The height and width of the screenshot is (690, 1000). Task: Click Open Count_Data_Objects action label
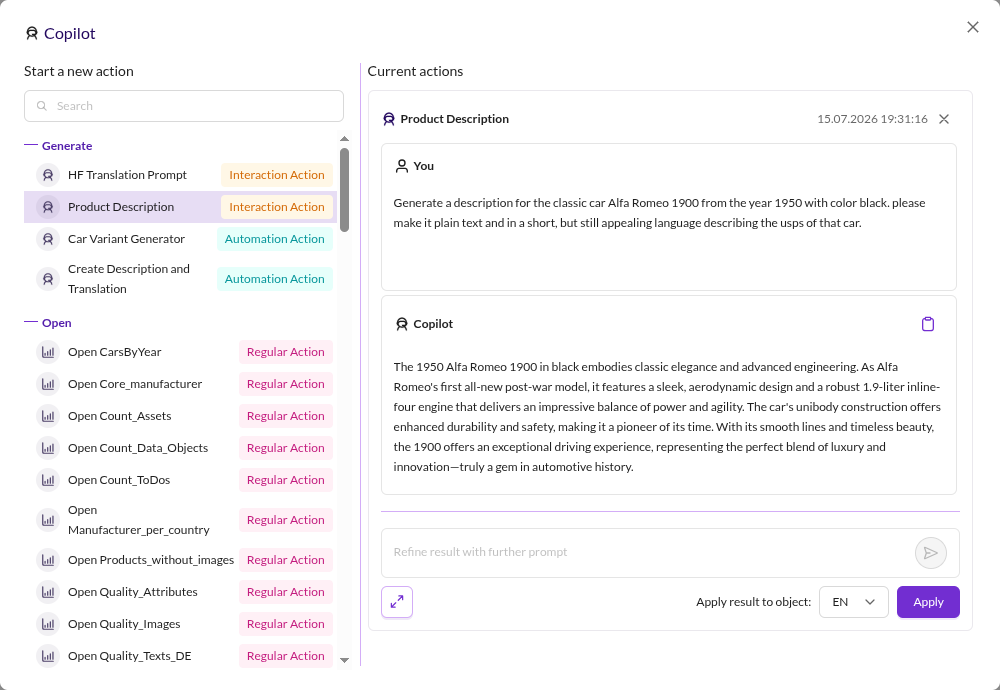click(138, 448)
